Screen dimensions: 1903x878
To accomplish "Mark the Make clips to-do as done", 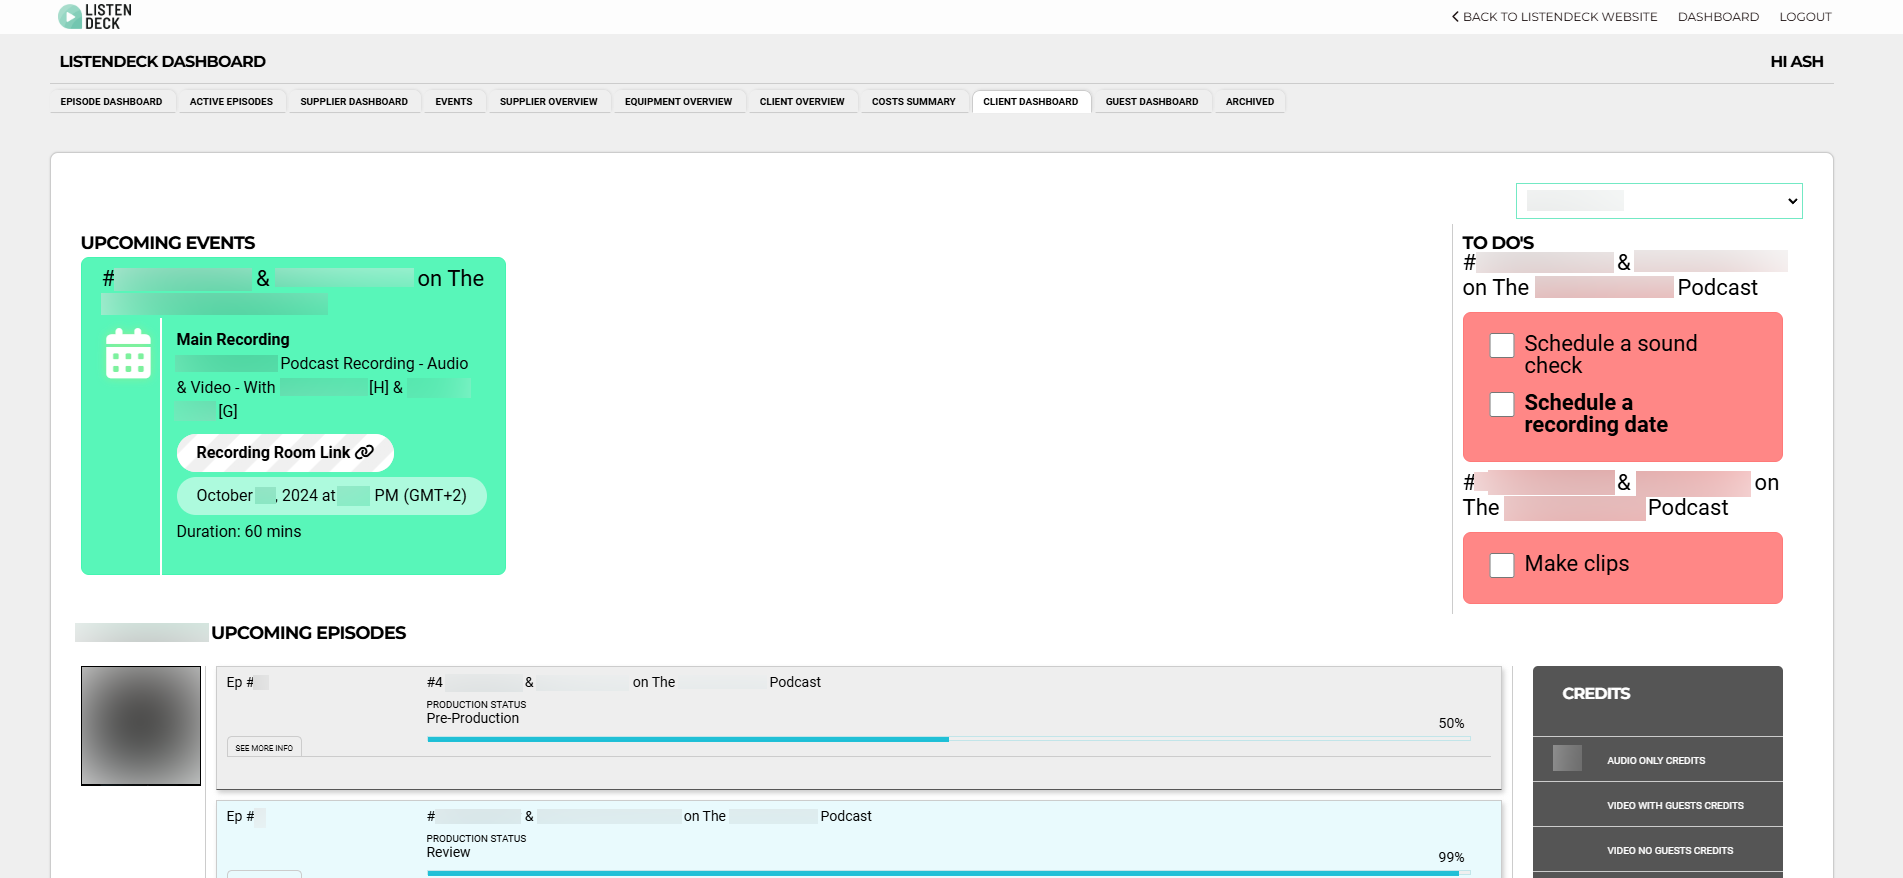I will 1501,565.
